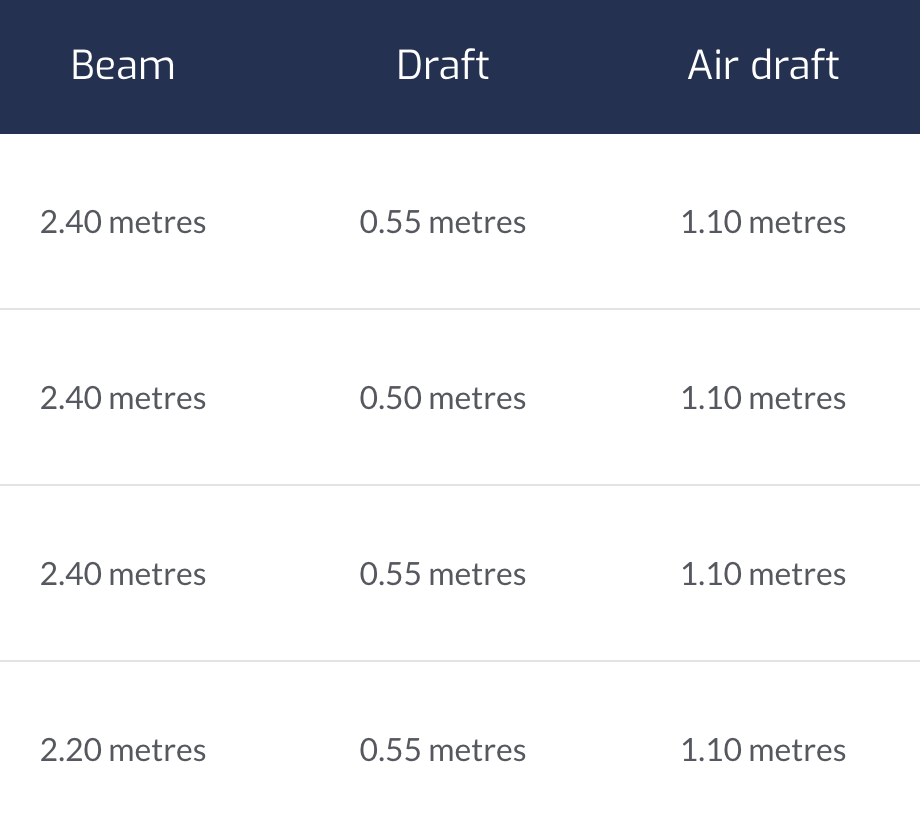Screen dimensions: 920x834
Task: Click the divider line below the 0.50 draft row
Action: [x=460, y=485]
